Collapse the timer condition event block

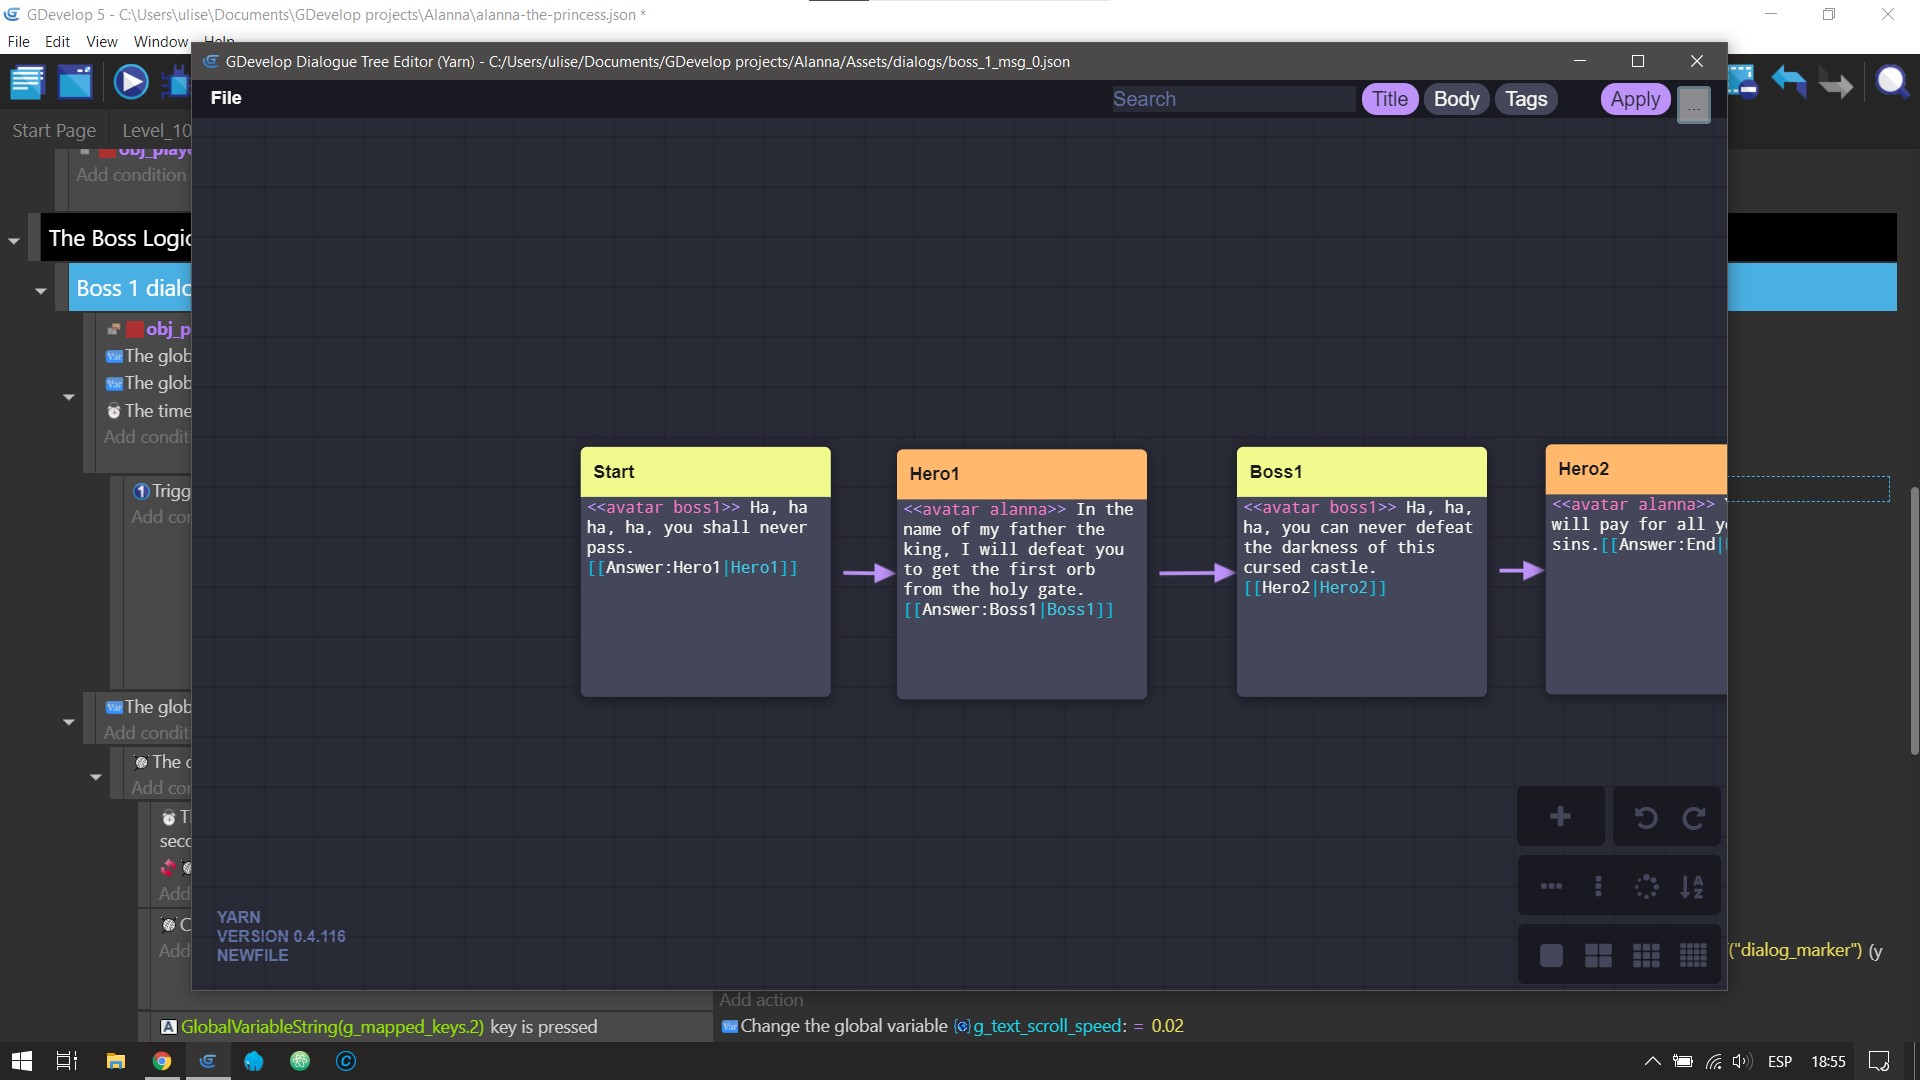[x=69, y=397]
